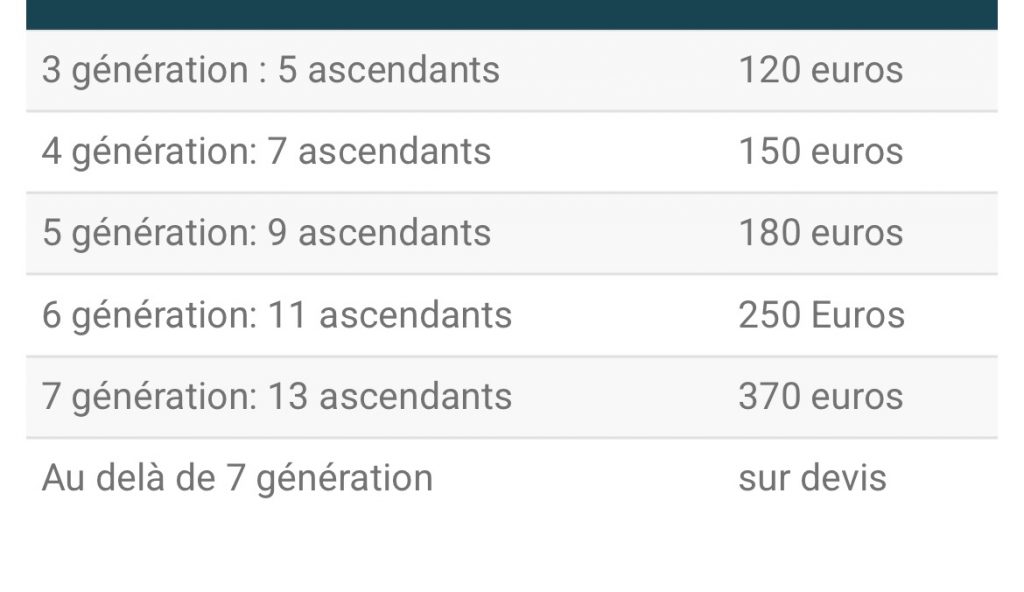
Task: Select the "7 génération: 13 ascendants" cell
Action: 276,397
